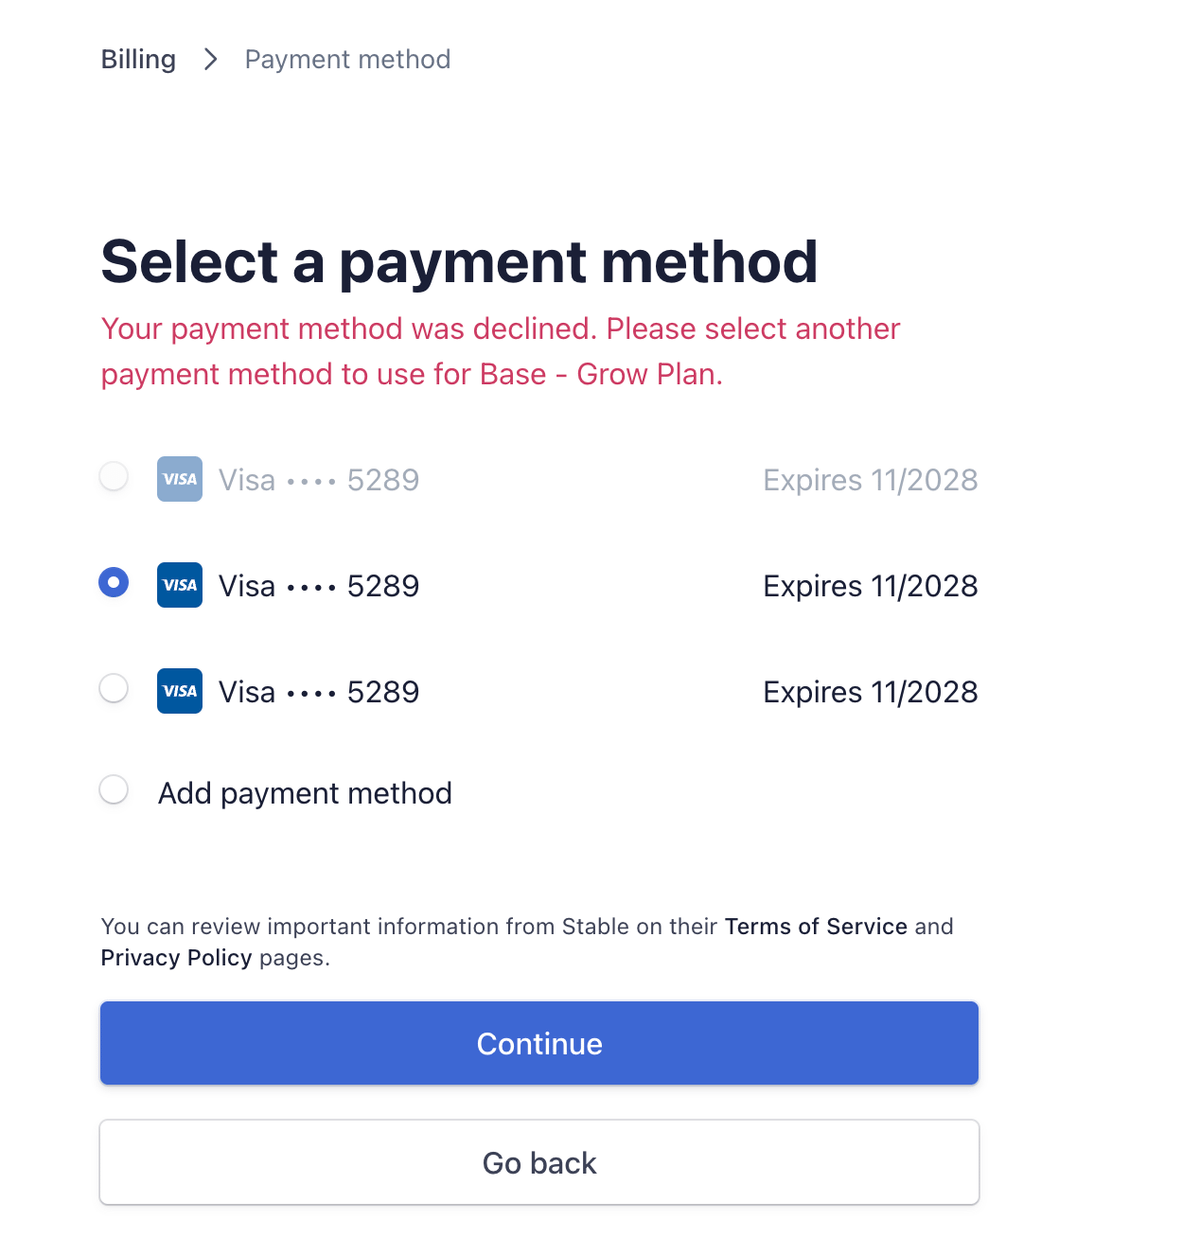Click the Visa icon beside the selected card
The height and width of the screenshot is (1257, 1200).
point(179,585)
